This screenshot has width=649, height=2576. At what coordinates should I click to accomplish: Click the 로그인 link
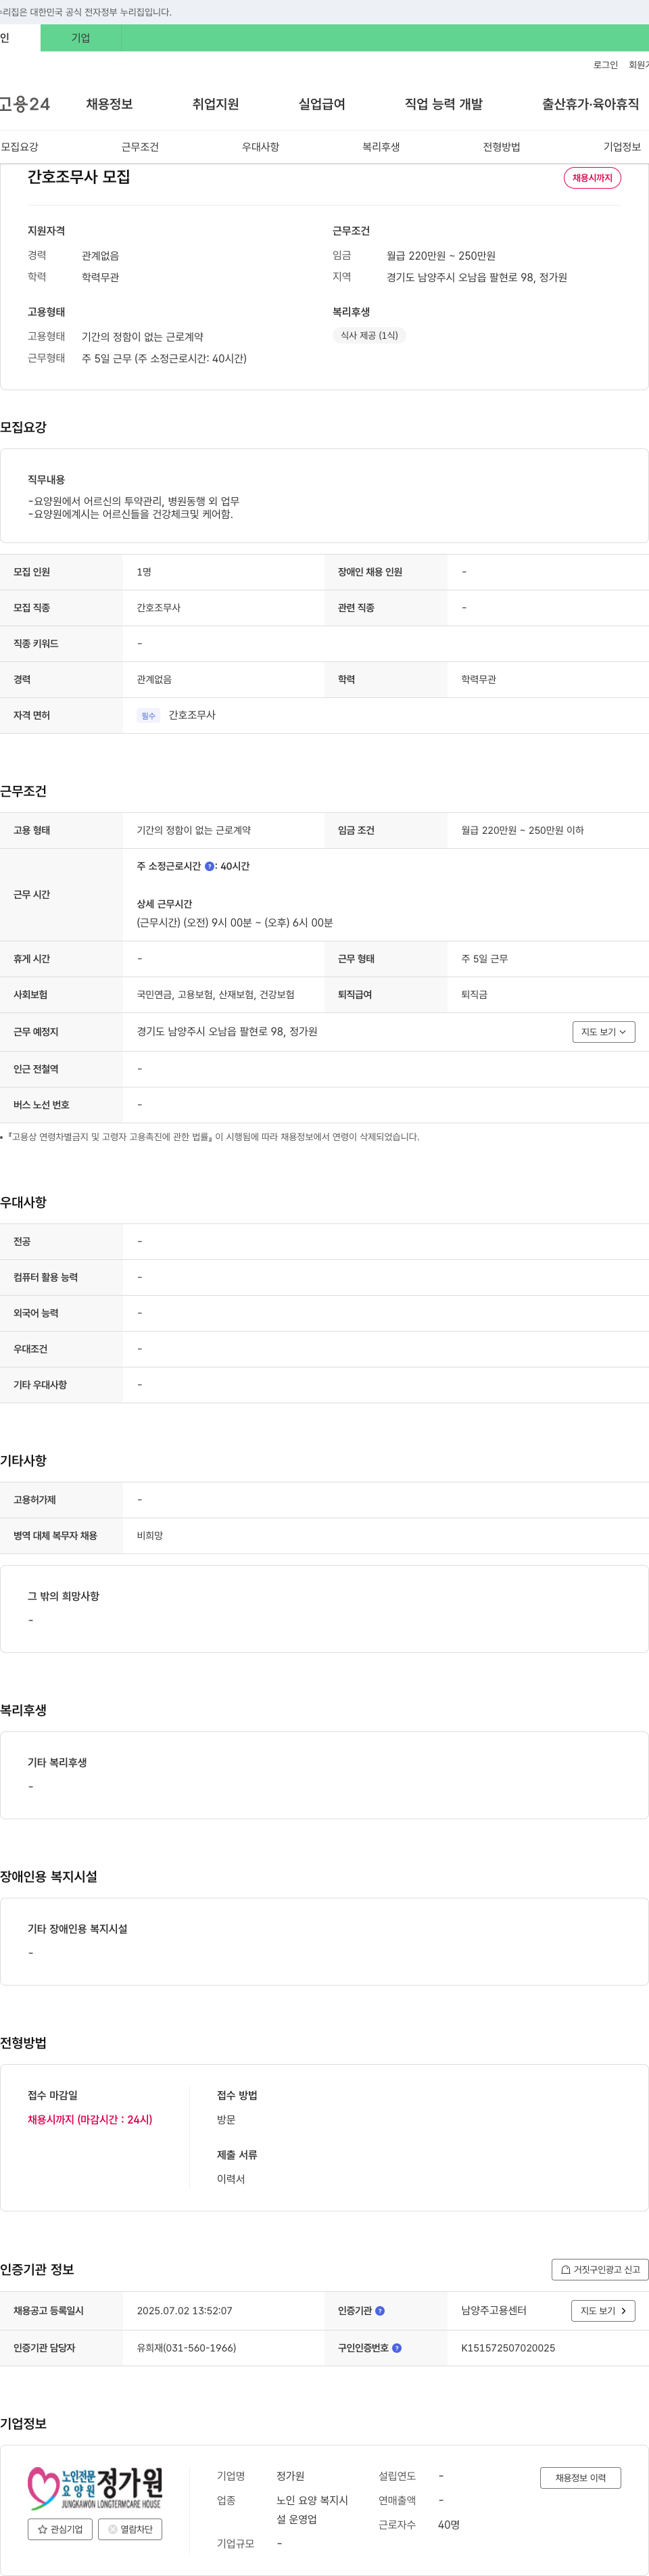[605, 65]
